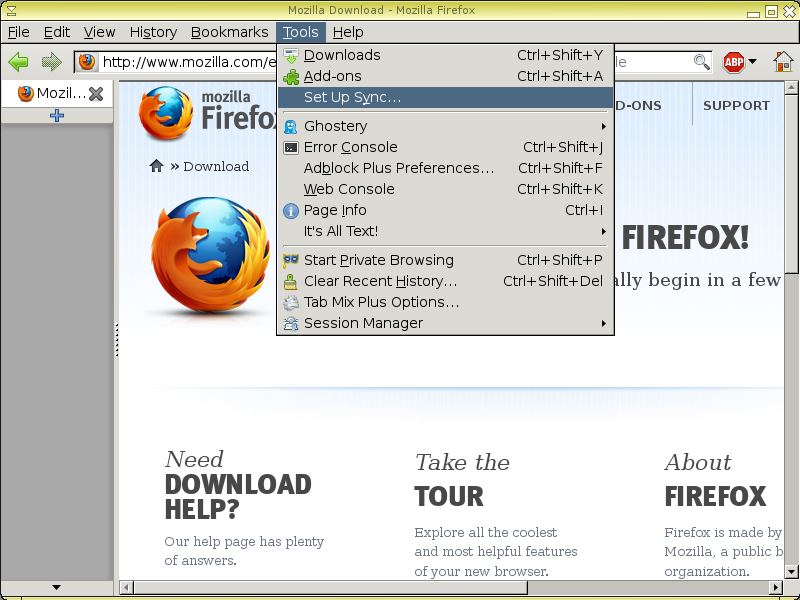Click the Page Info blue icon
Viewport: 800px width, 600px height.
[290, 211]
